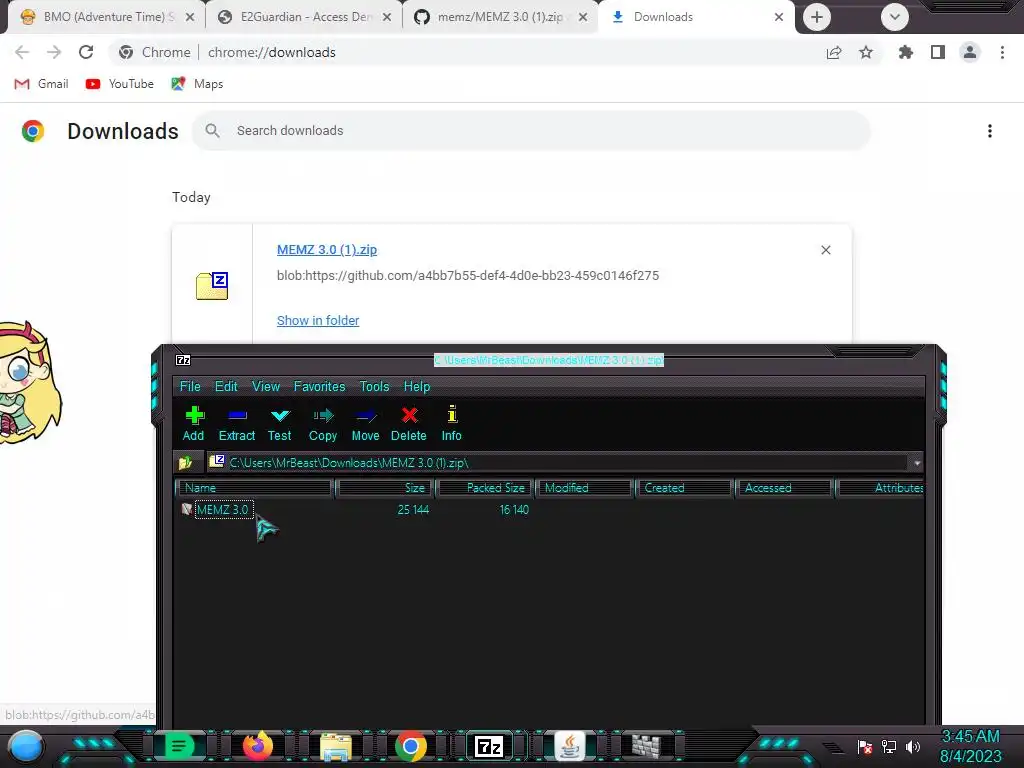
Task: Open the 7-Zip View menu
Action: 266,387
